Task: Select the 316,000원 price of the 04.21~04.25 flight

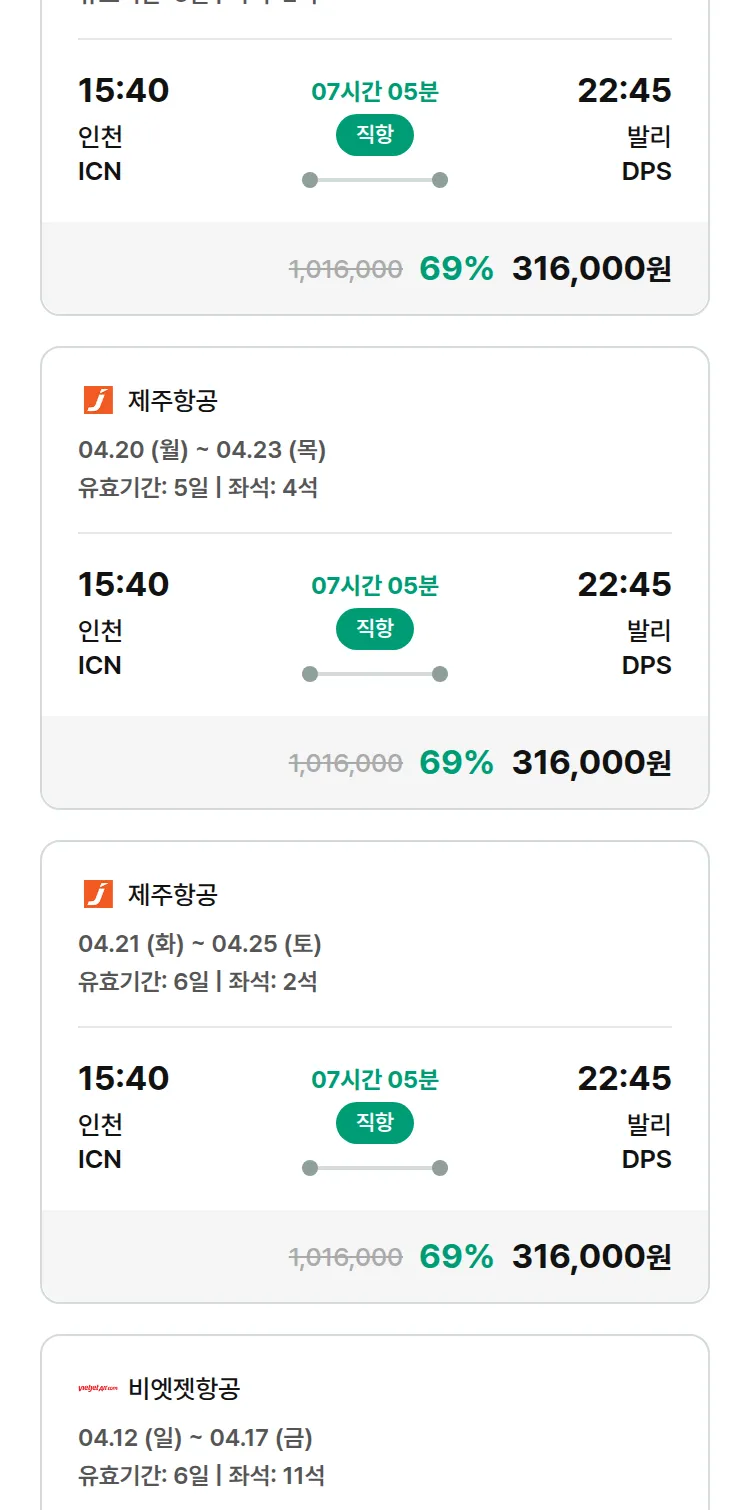Action: point(591,1257)
